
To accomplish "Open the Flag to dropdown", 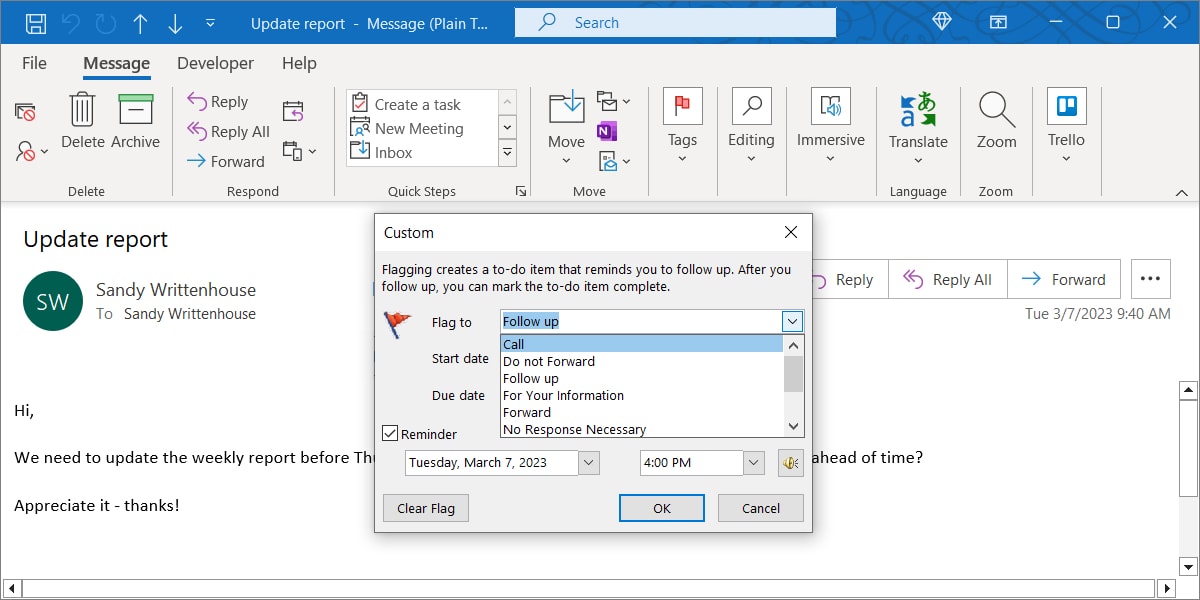I will tap(792, 321).
